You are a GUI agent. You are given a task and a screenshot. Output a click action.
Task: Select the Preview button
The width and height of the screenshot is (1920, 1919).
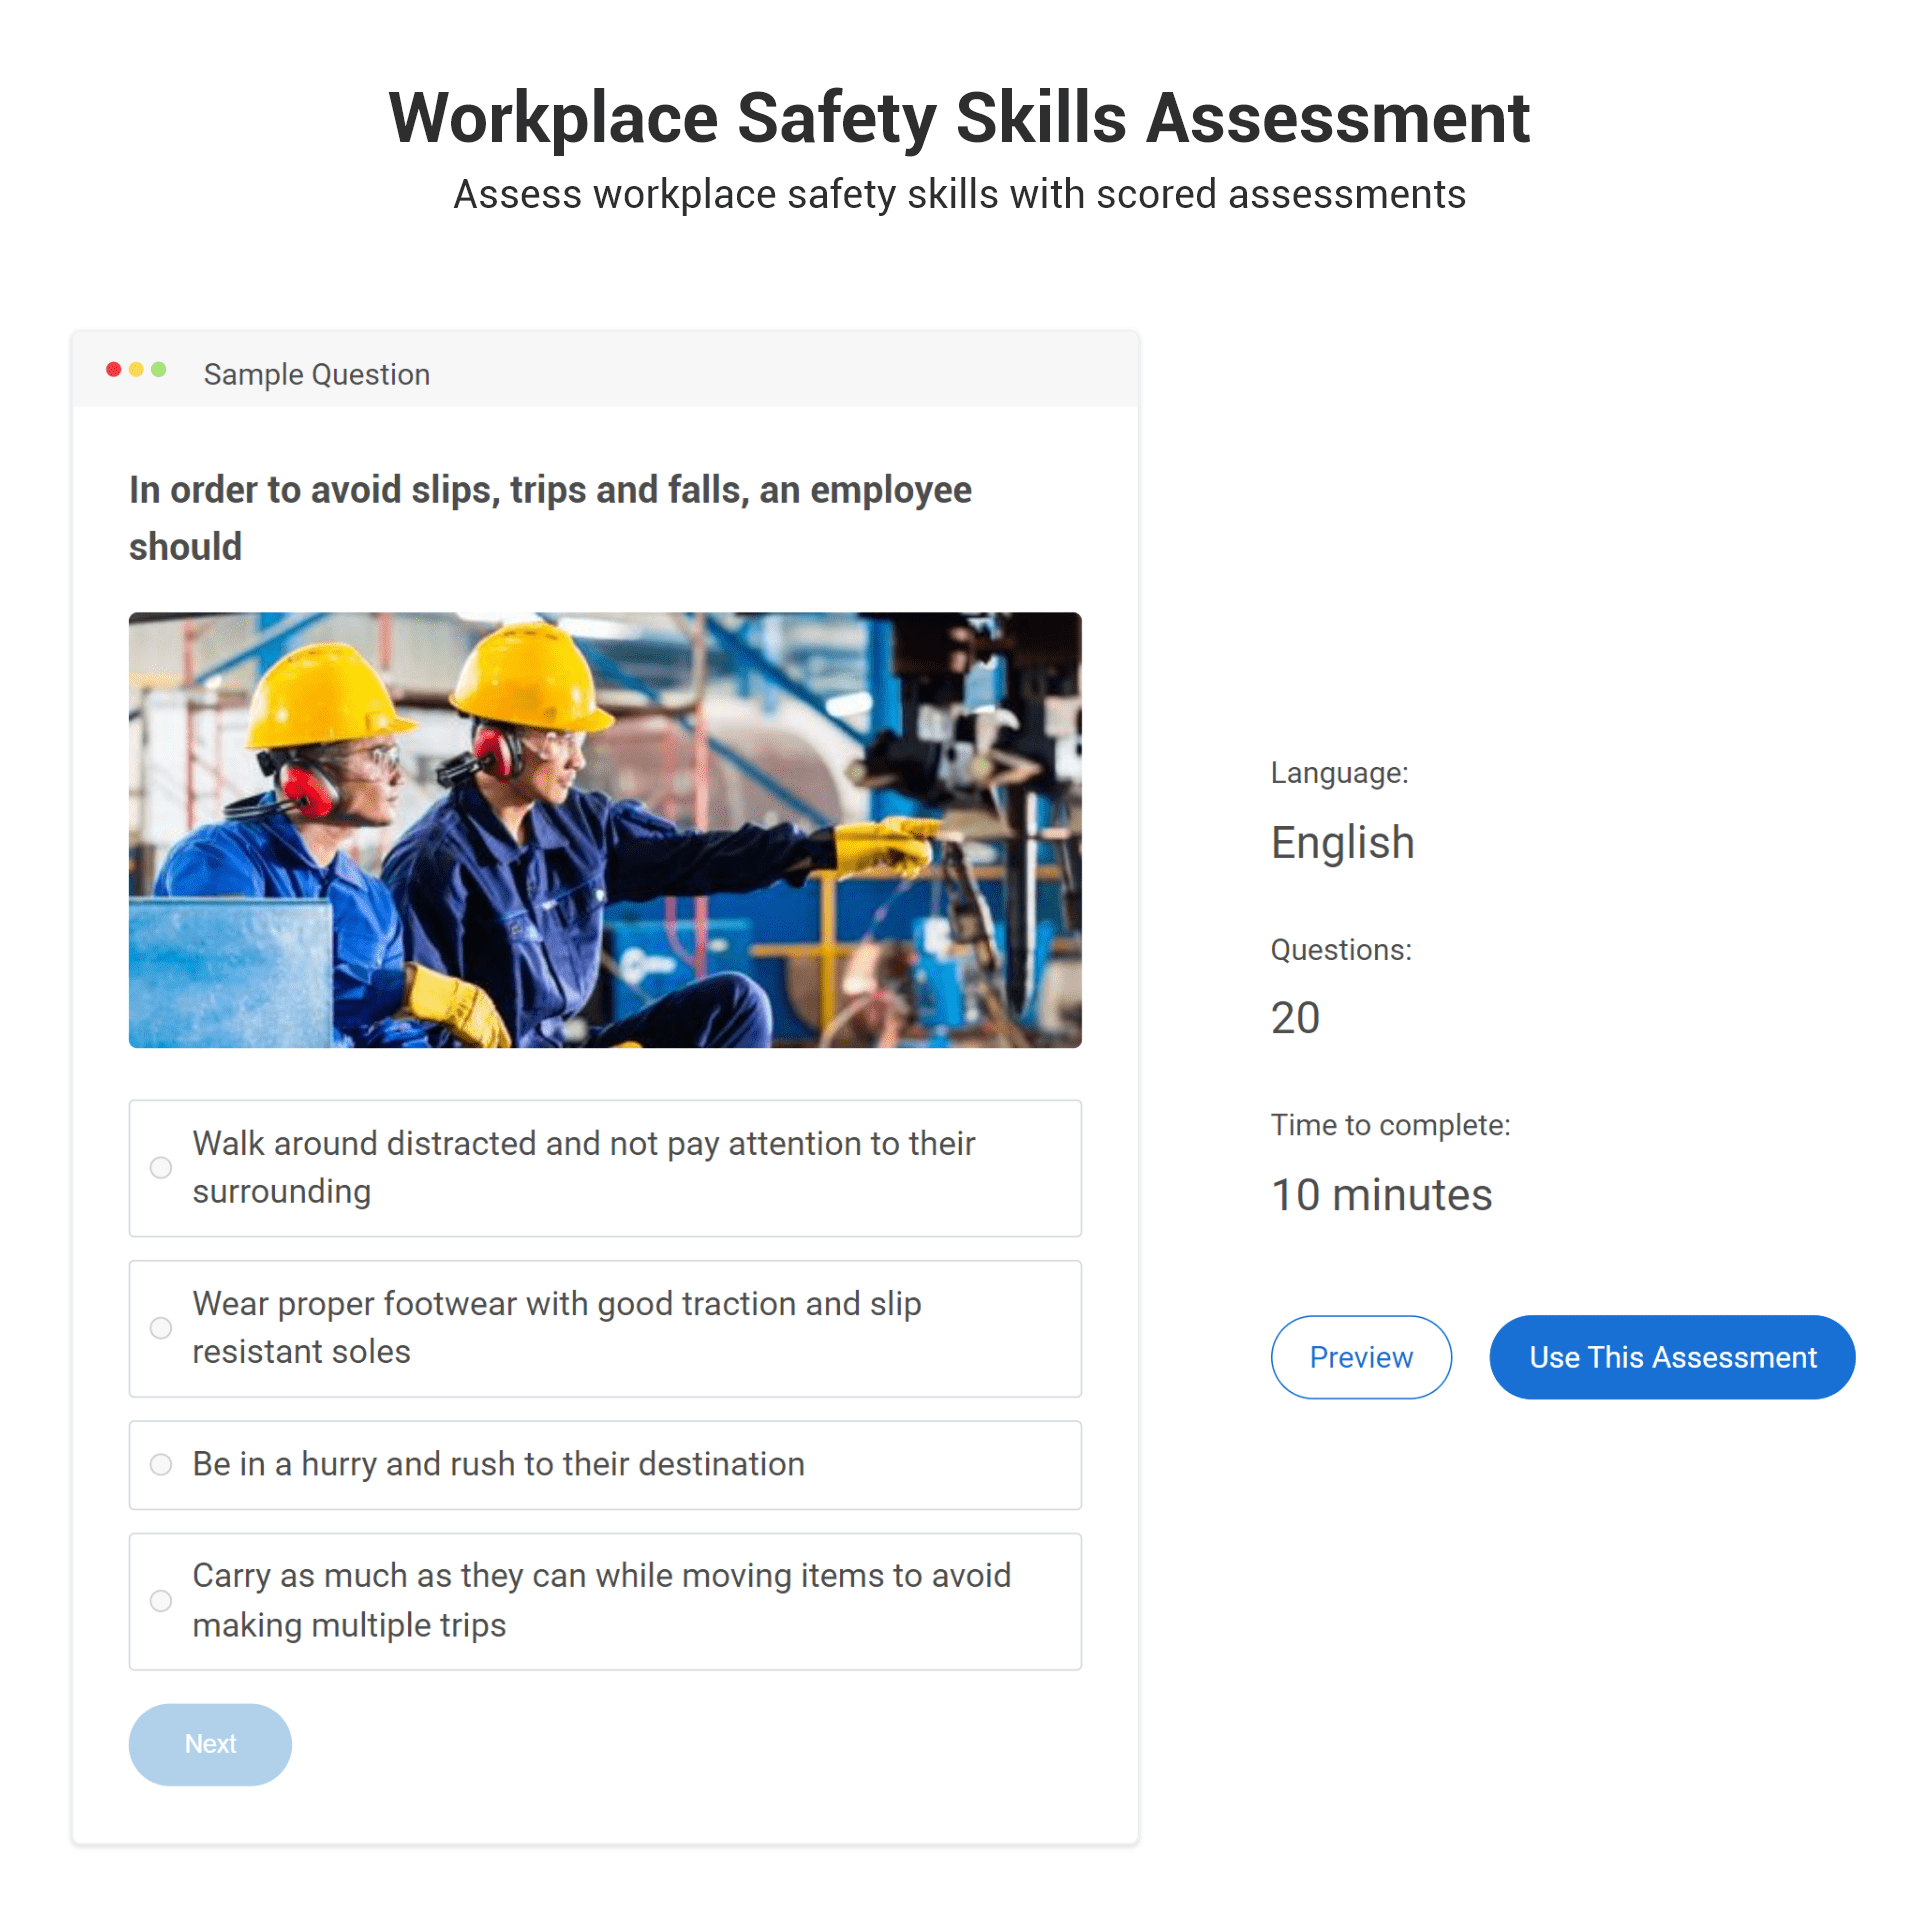(x=1361, y=1357)
